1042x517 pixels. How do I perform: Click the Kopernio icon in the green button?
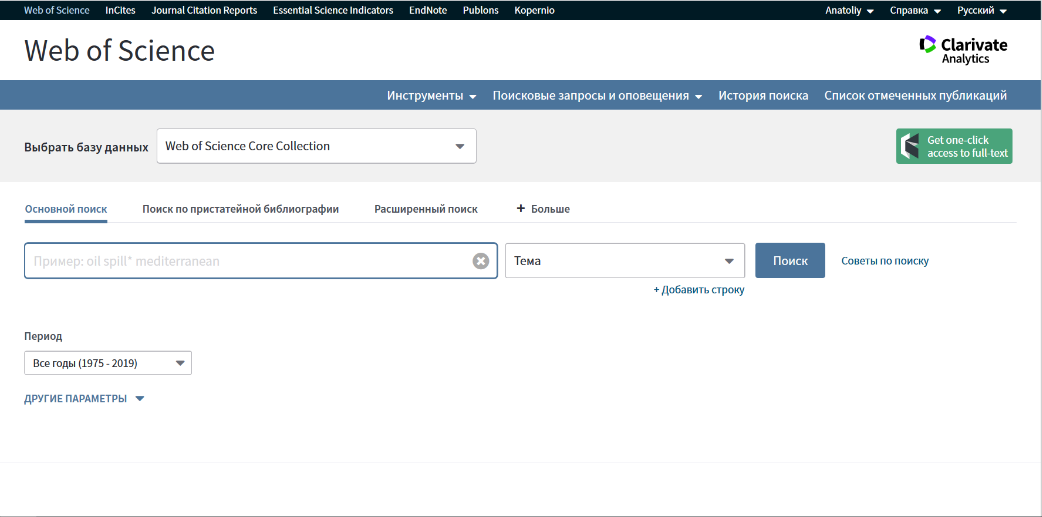[908, 146]
